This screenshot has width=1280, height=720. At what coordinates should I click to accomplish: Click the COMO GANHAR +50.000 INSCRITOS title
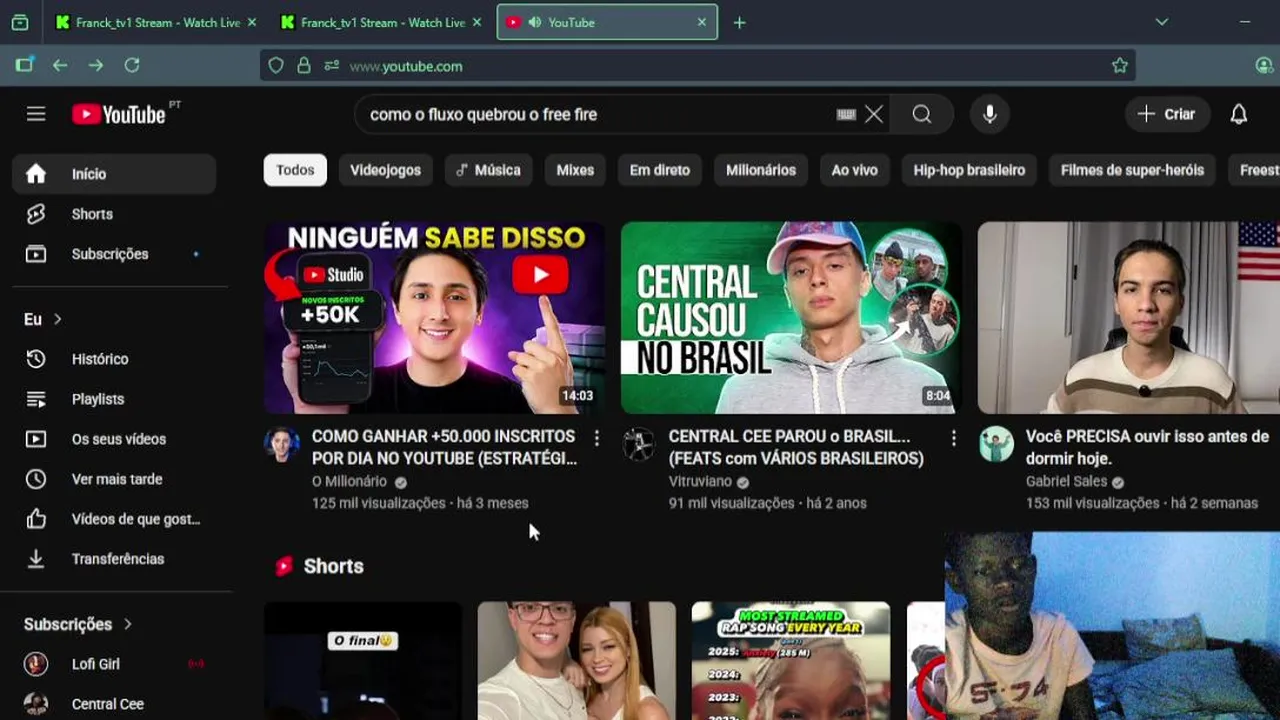click(444, 447)
